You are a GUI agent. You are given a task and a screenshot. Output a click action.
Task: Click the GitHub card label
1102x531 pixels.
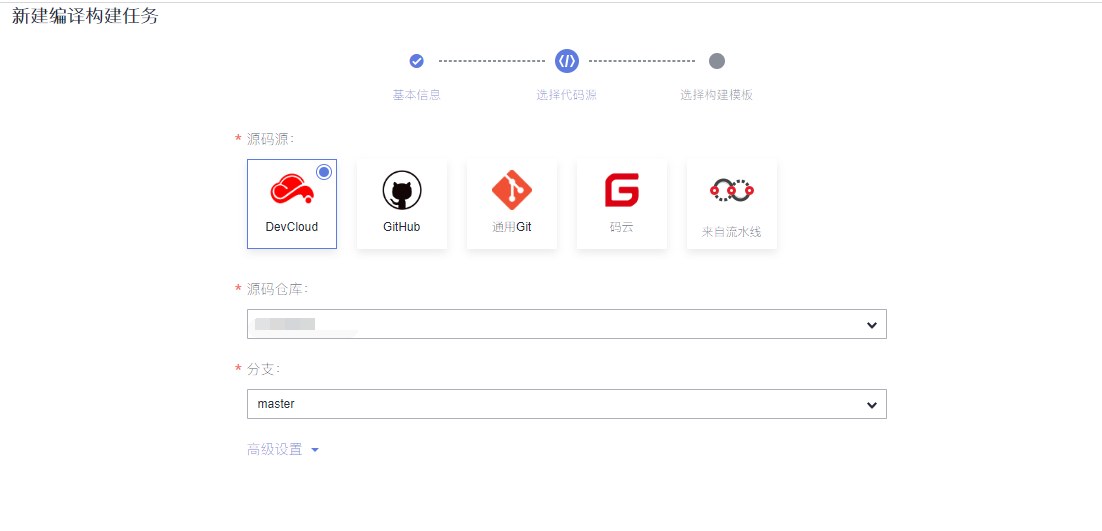(x=402, y=227)
